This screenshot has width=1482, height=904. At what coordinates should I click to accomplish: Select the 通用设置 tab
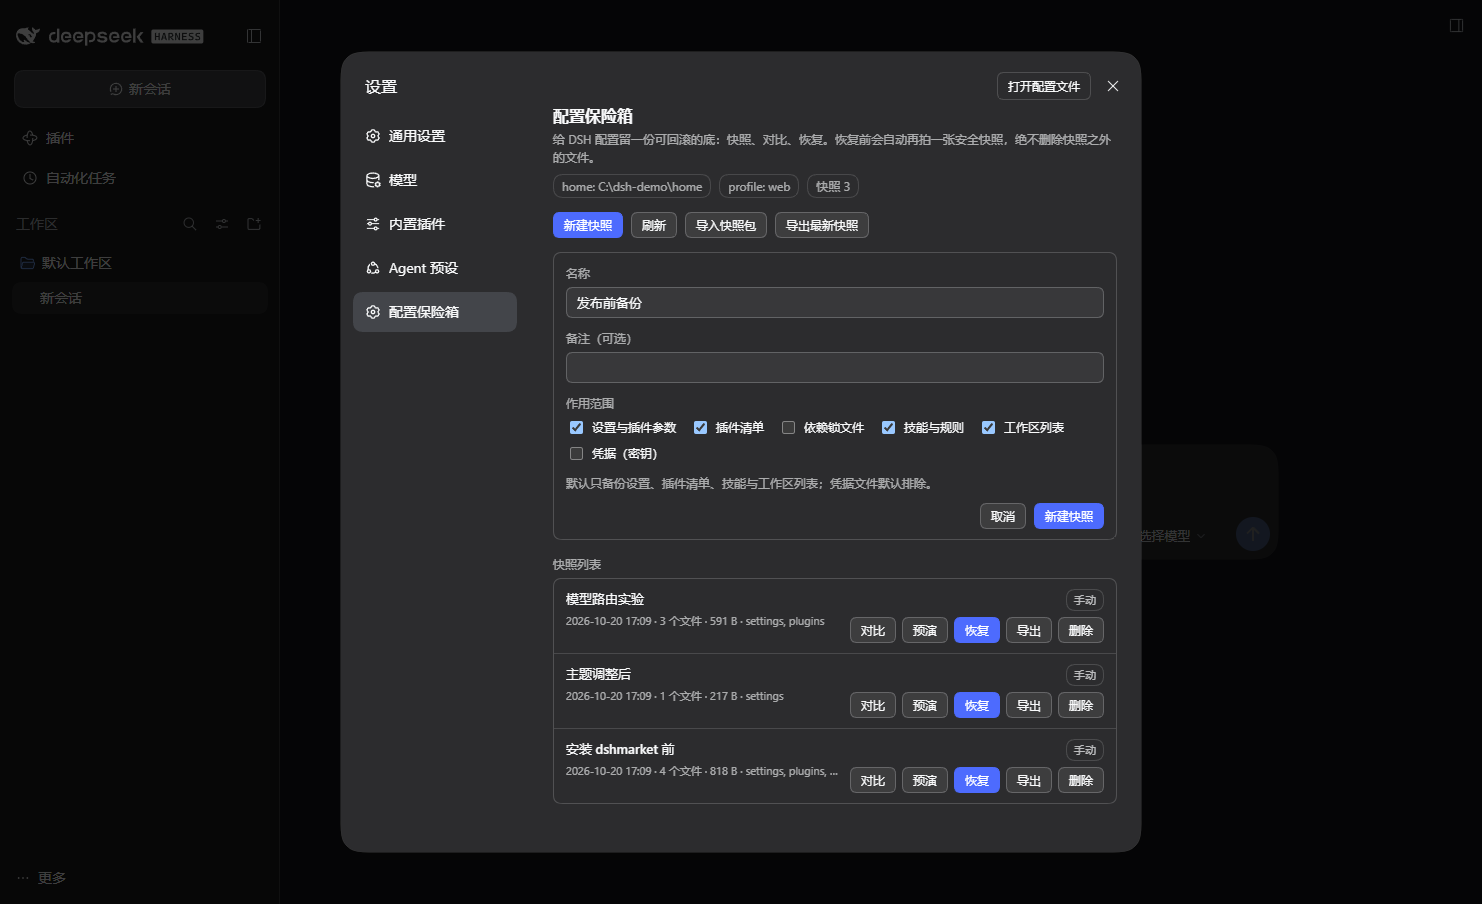(x=435, y=136)
